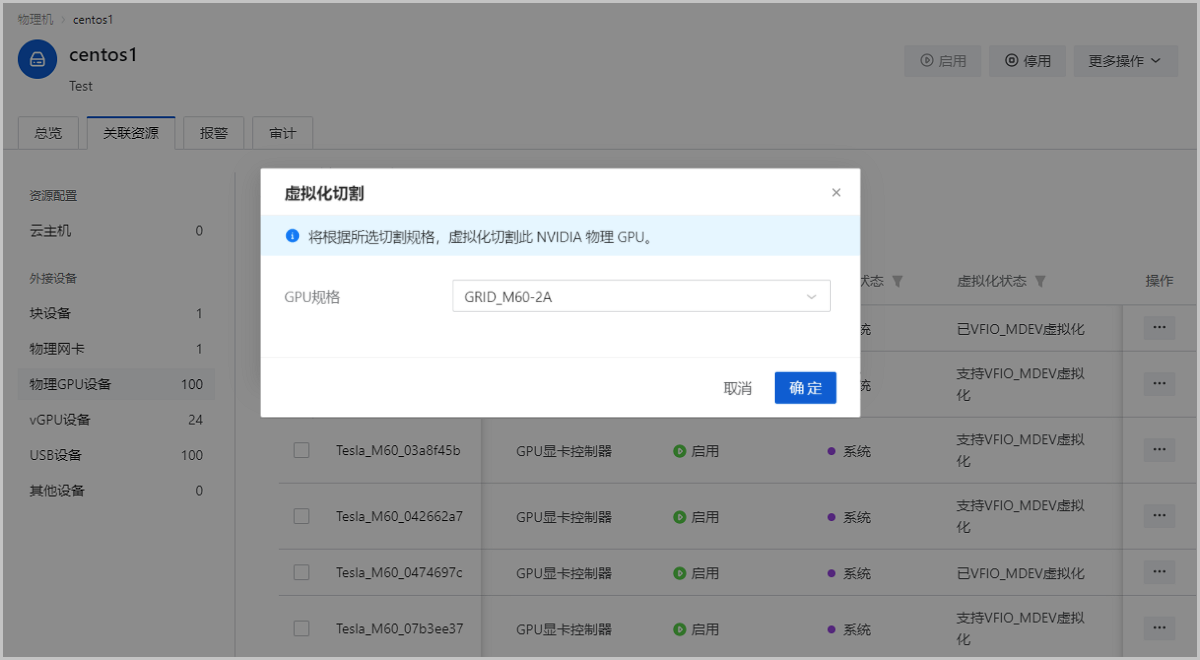Switch to the 报警 tab
The width and height of the screenshot is (1200, 660).
[x=213, y=132]
